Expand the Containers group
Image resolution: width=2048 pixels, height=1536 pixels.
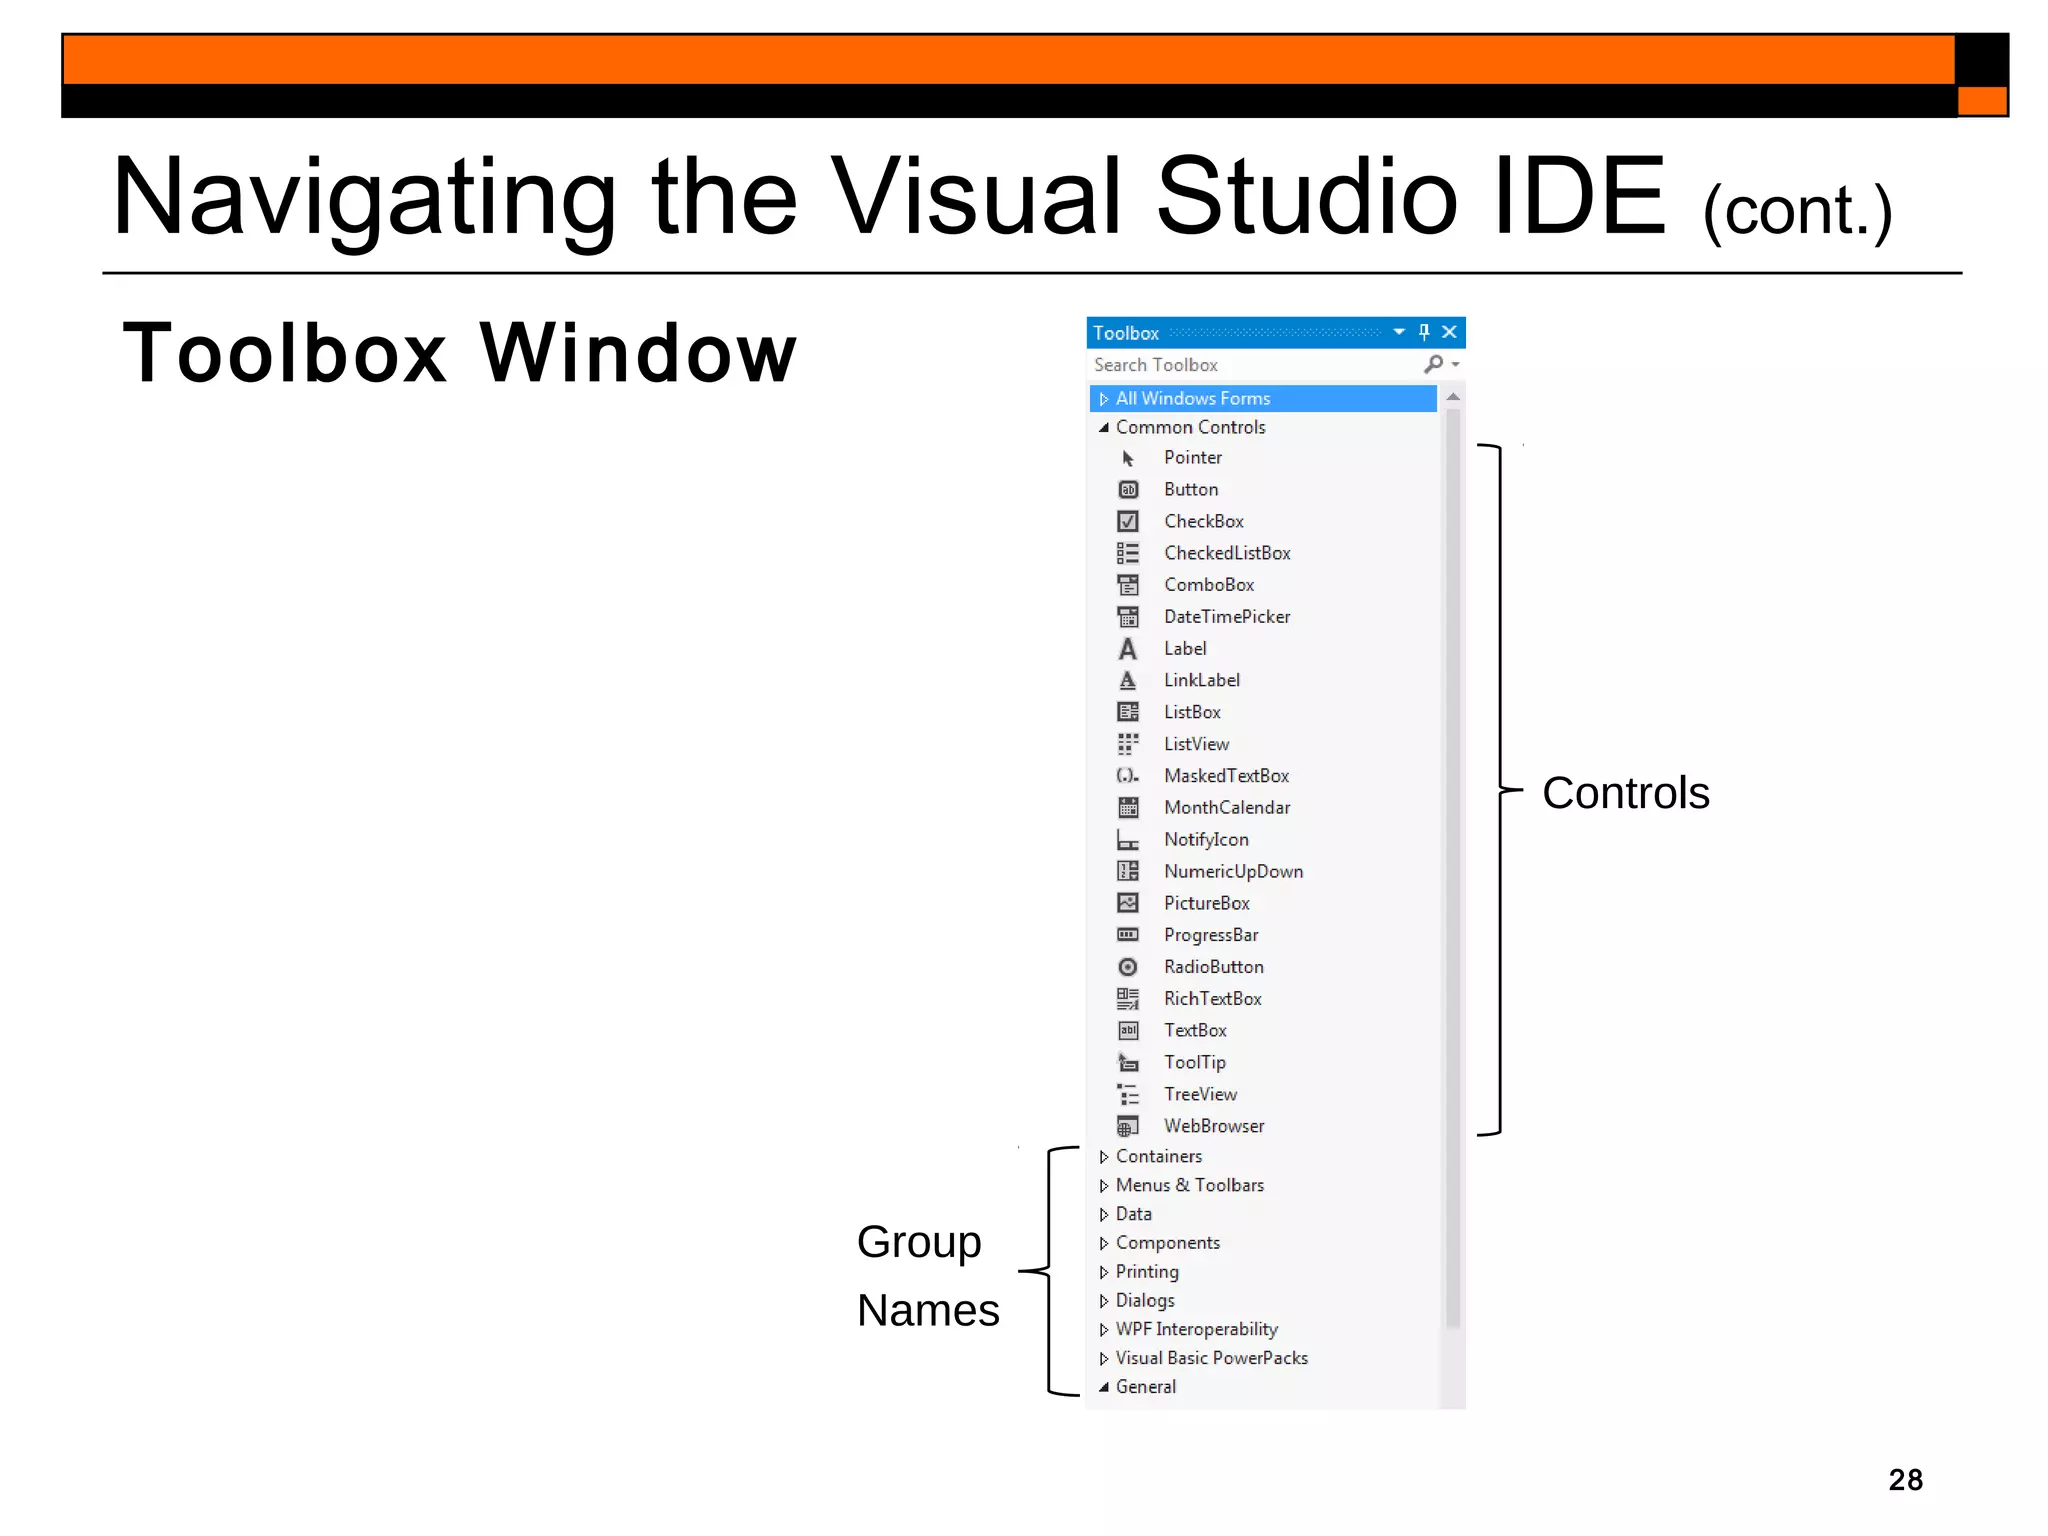1104,1157
